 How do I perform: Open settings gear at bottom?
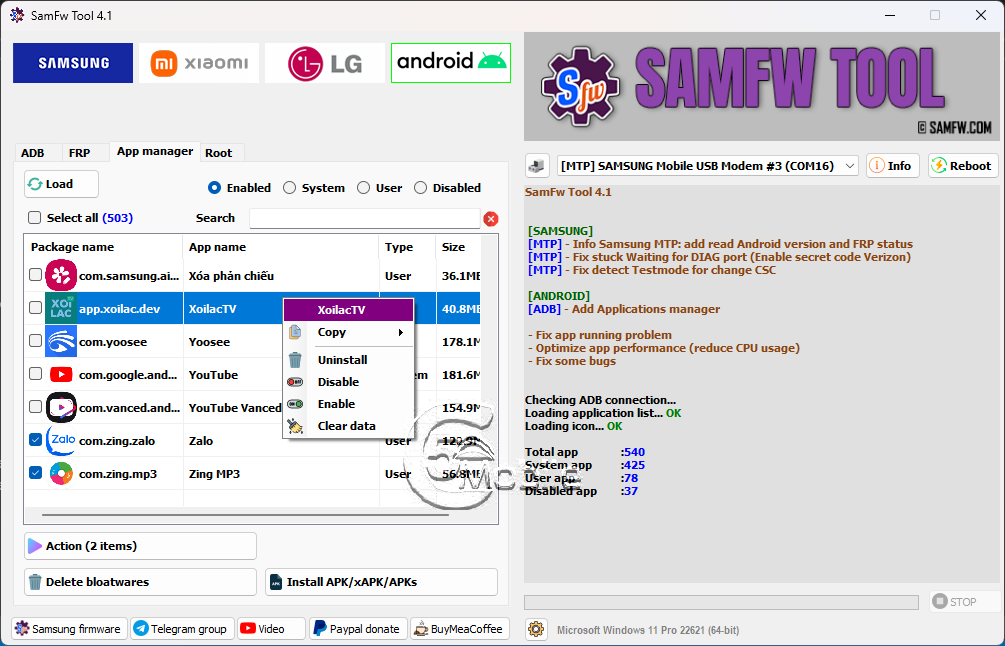(536, 629)
